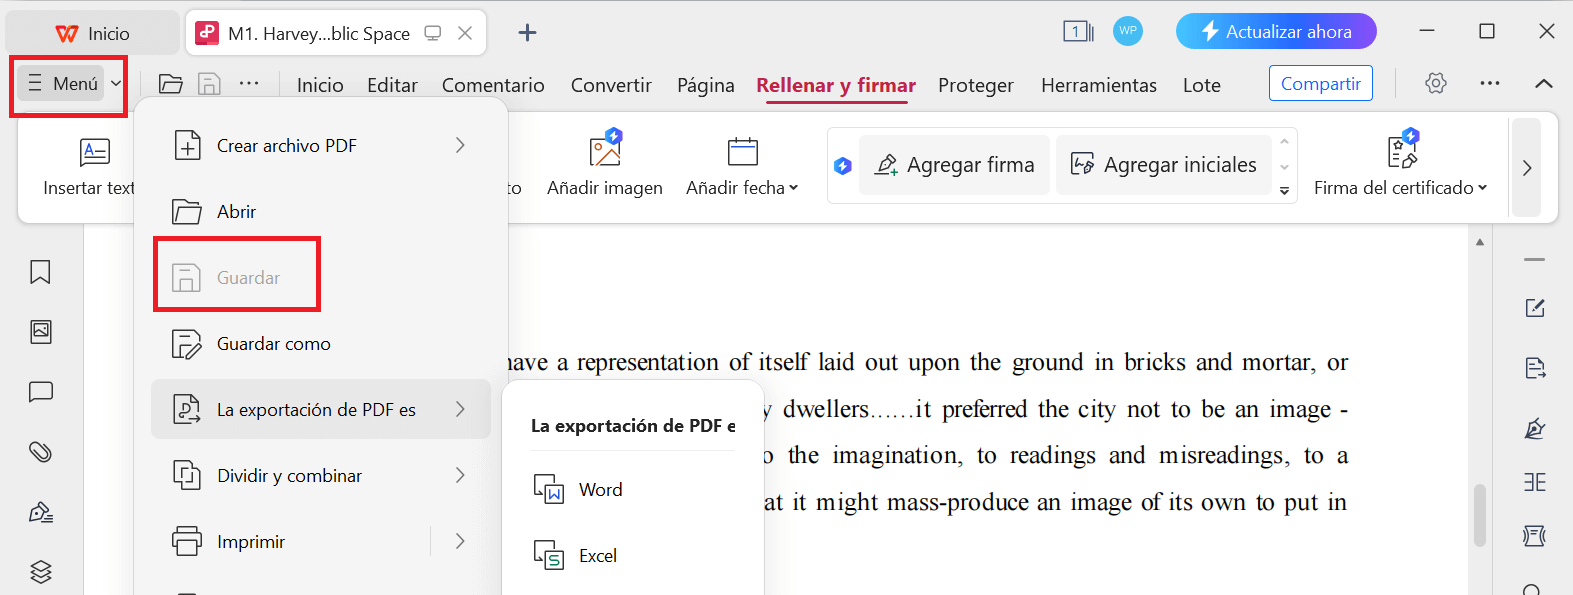Image resolution: width=1573 pixels, height=595 pixels.
Task: Click the Añadir imagen tool
Action: click(x=604, y=165)
